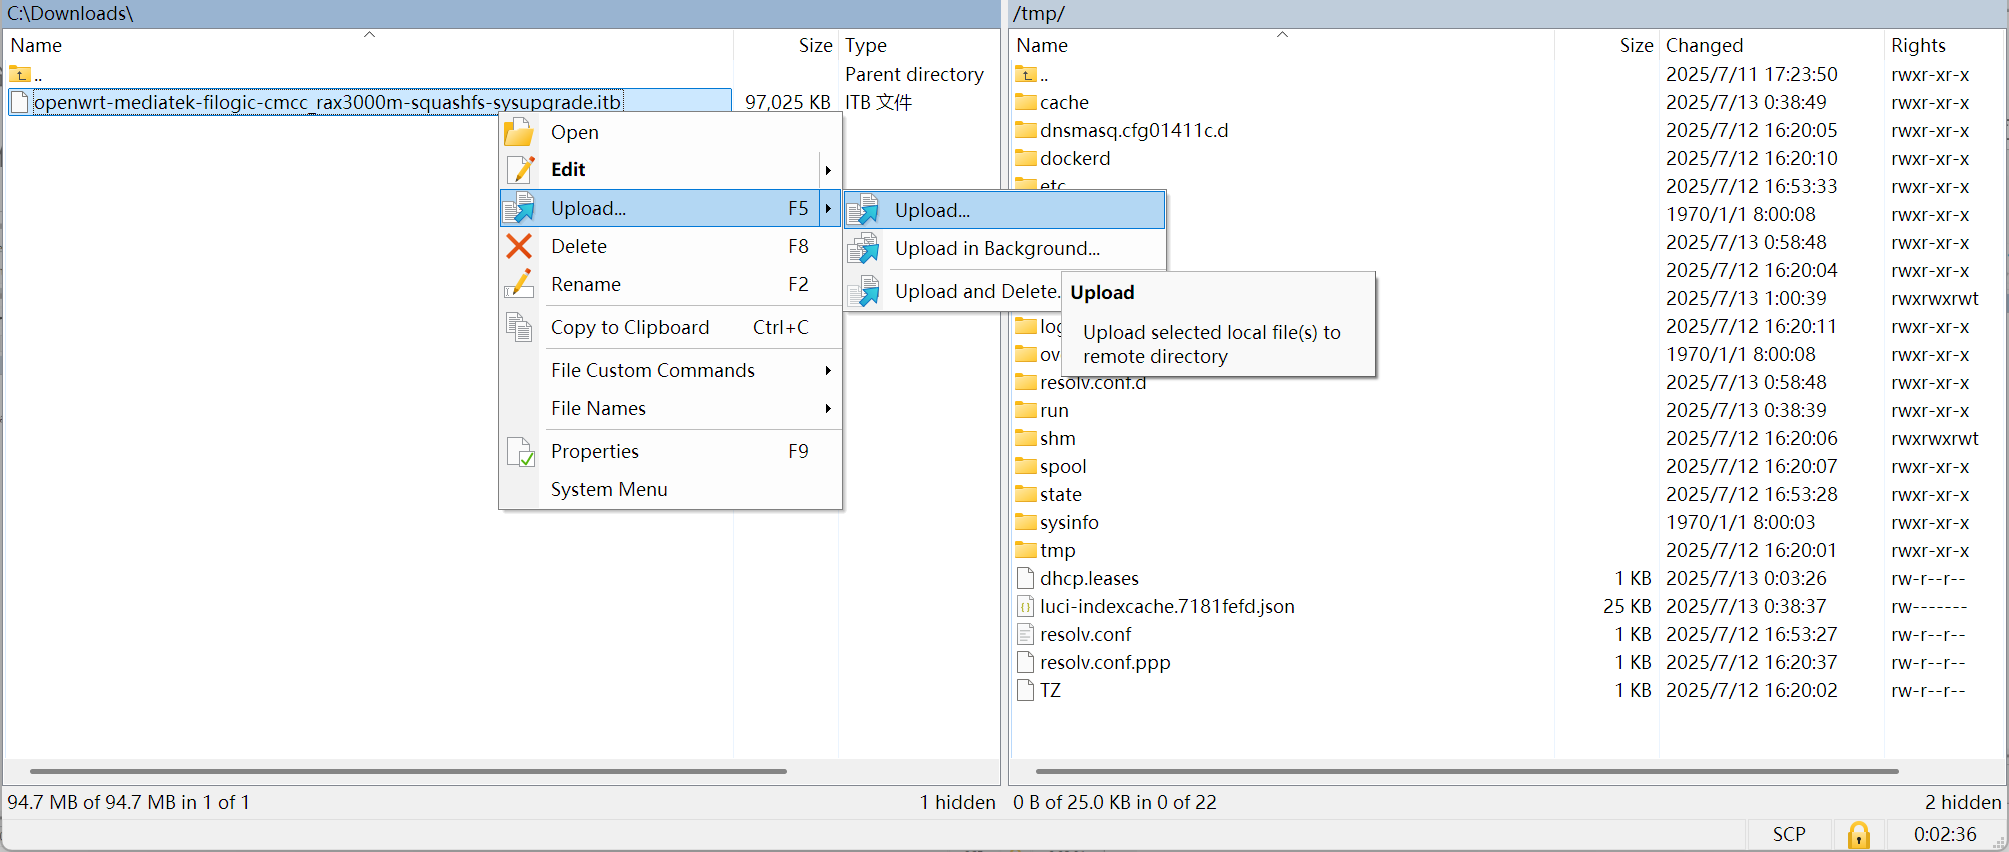
Task: Click the dhcp.leases file icon
Action: (x=1025, y=578)
